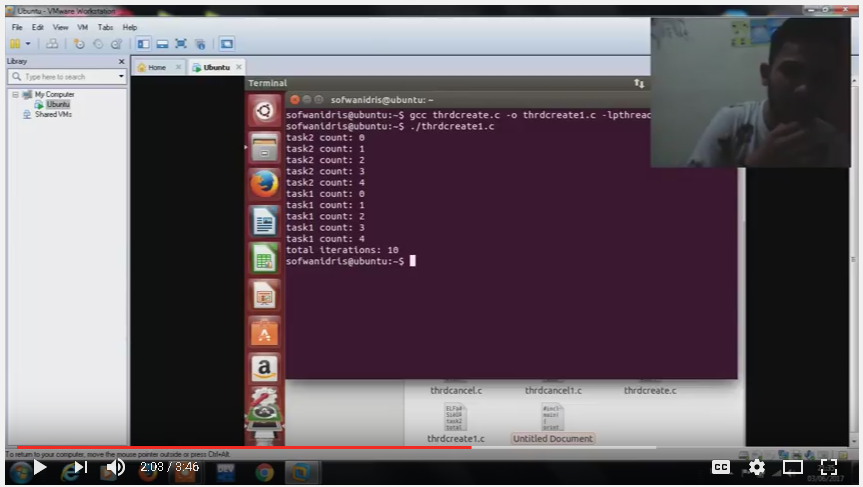Collapse the My Computer tree node
863x487 pixels.
[15, 95]
